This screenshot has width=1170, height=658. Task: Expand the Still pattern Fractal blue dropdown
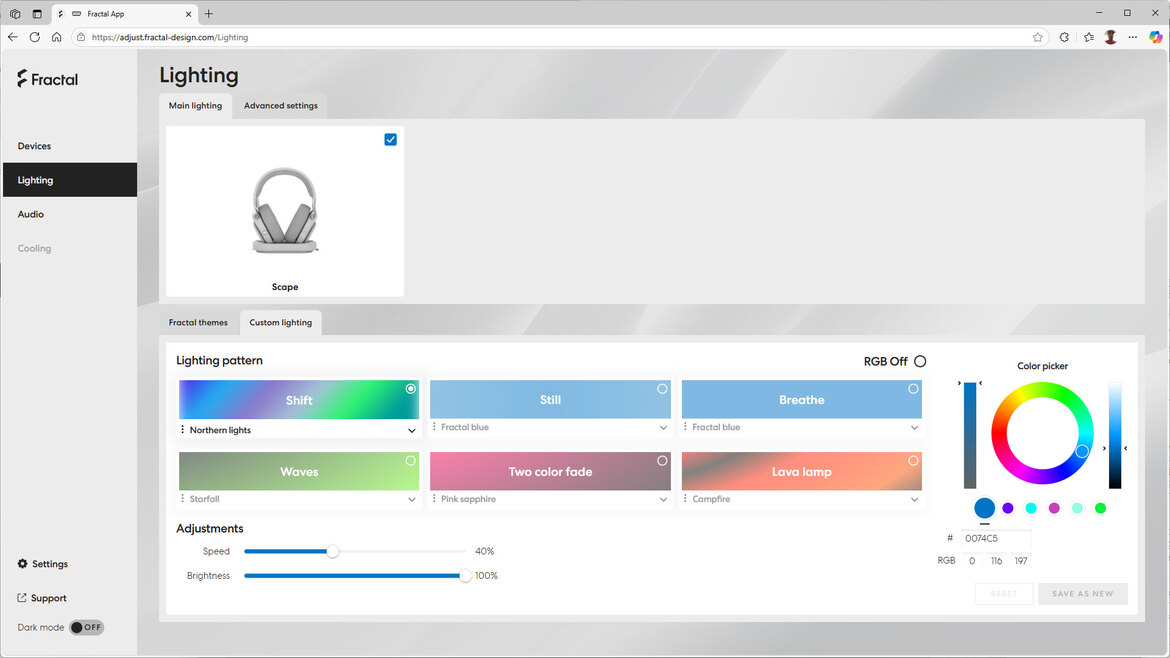pyautogui.click(x=663, y=427)
